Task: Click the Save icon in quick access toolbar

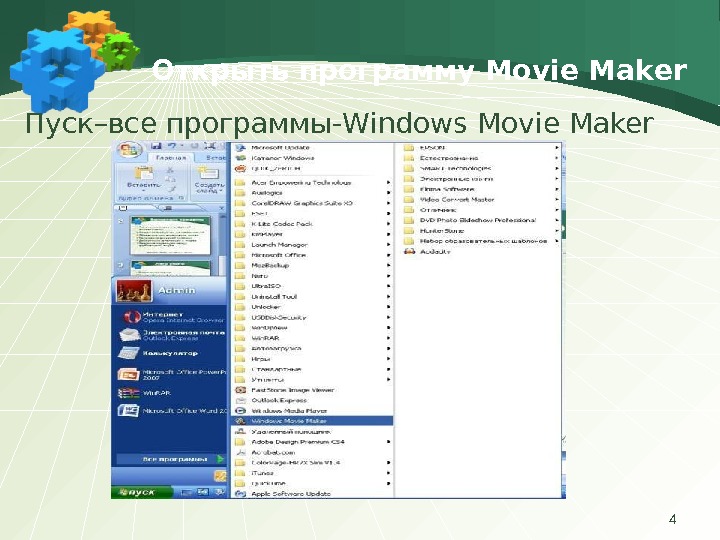Action: pos(156,146)
